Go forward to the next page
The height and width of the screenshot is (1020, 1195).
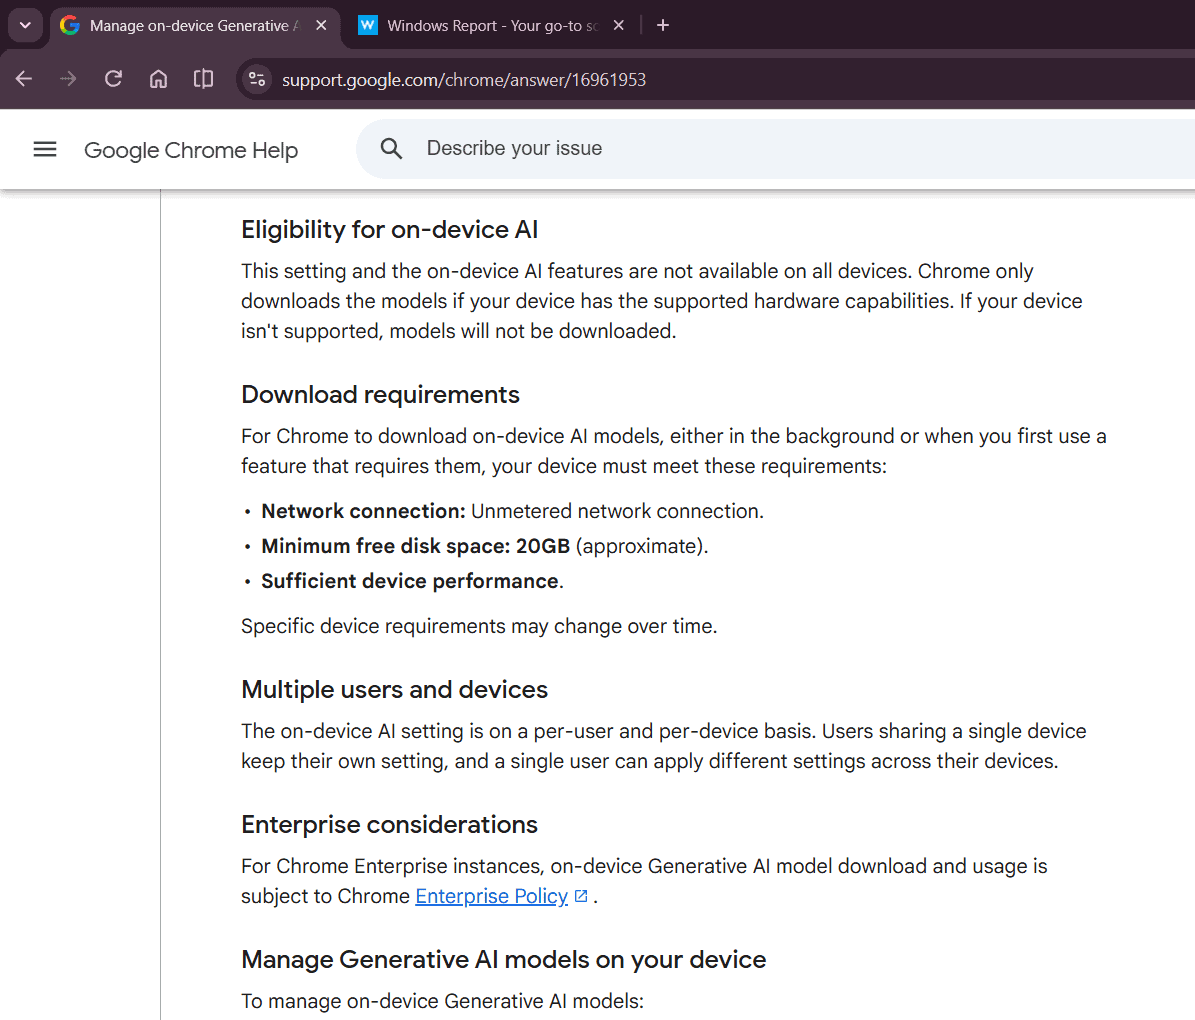[x=68, y=79]
